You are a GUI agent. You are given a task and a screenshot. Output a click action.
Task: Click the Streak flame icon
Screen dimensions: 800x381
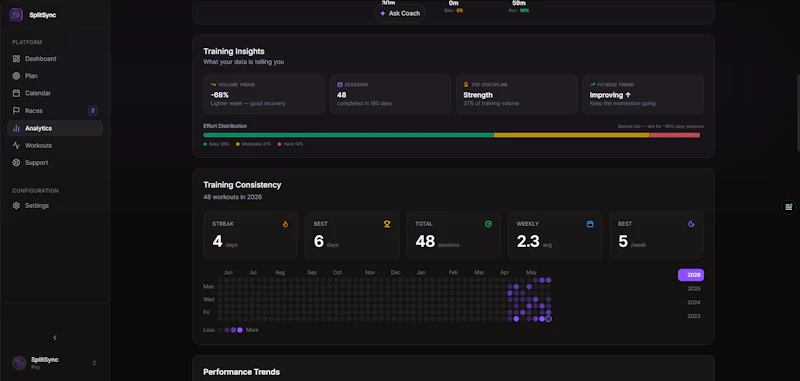(285, 224)
